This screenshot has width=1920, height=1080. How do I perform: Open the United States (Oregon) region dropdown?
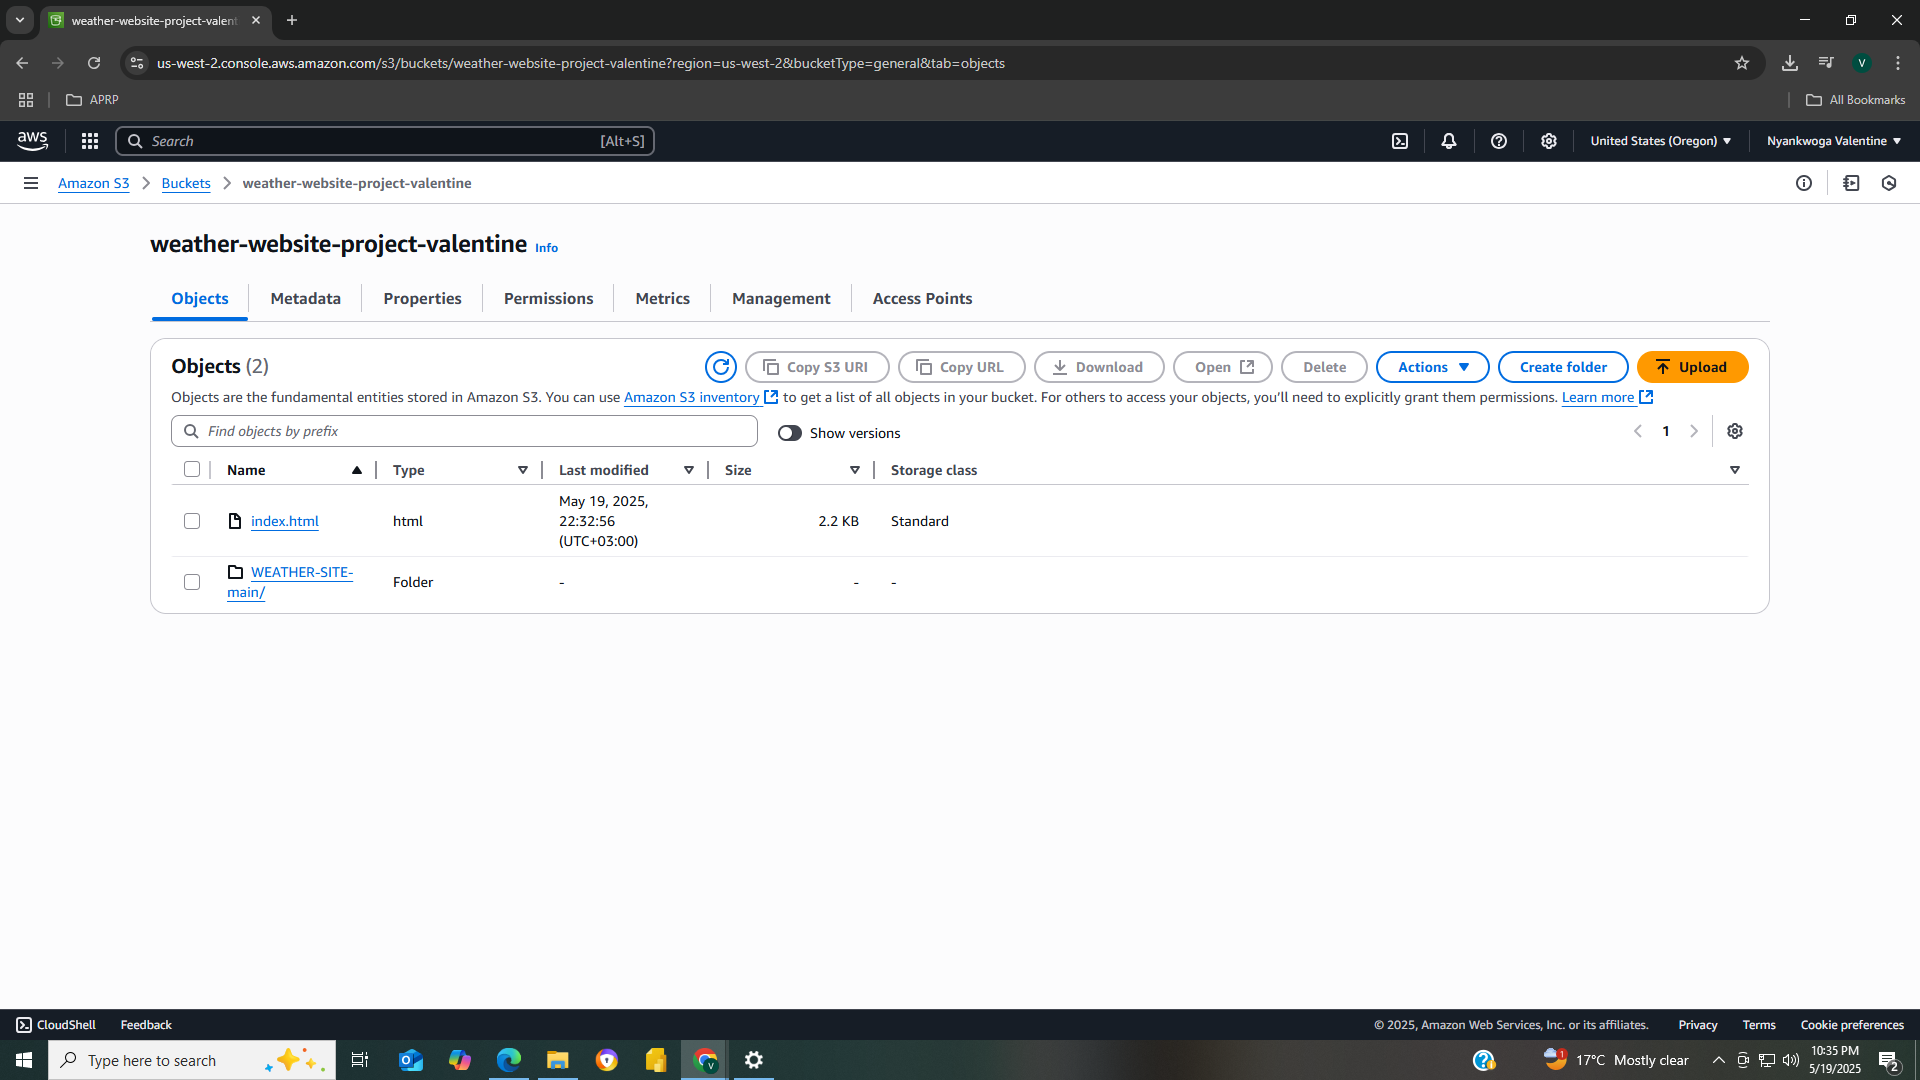click(x=1660, y=141)
